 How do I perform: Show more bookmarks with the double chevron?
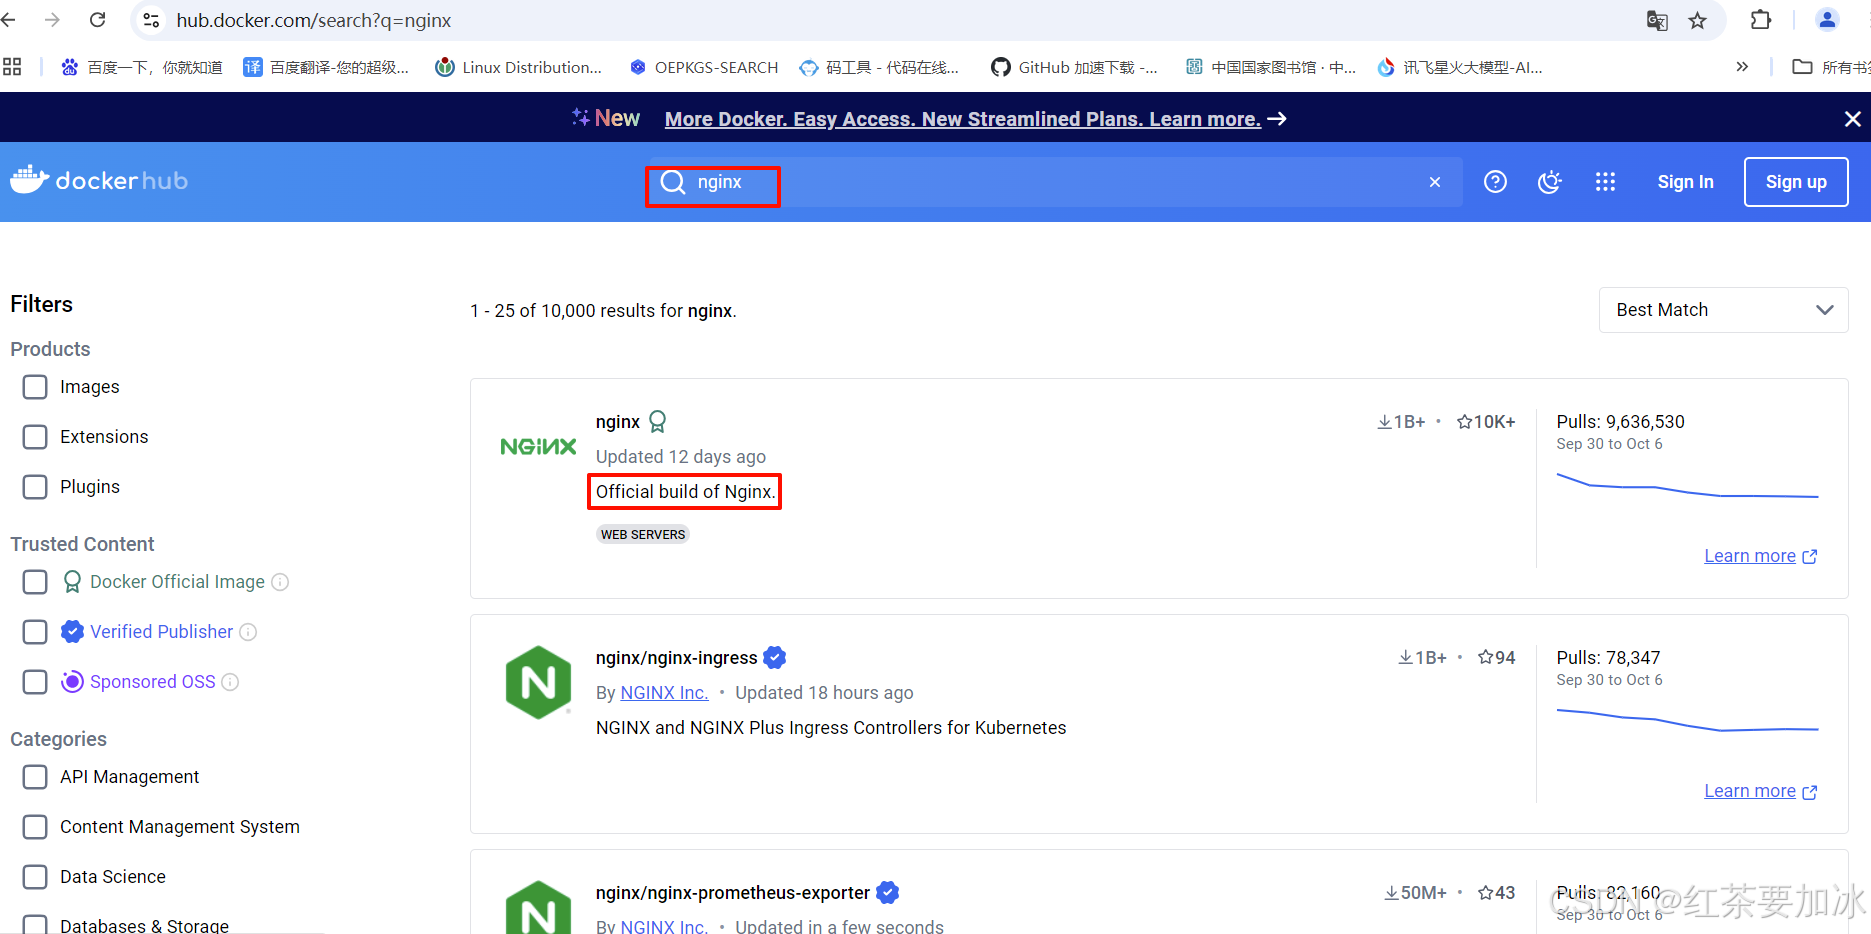1742,67
